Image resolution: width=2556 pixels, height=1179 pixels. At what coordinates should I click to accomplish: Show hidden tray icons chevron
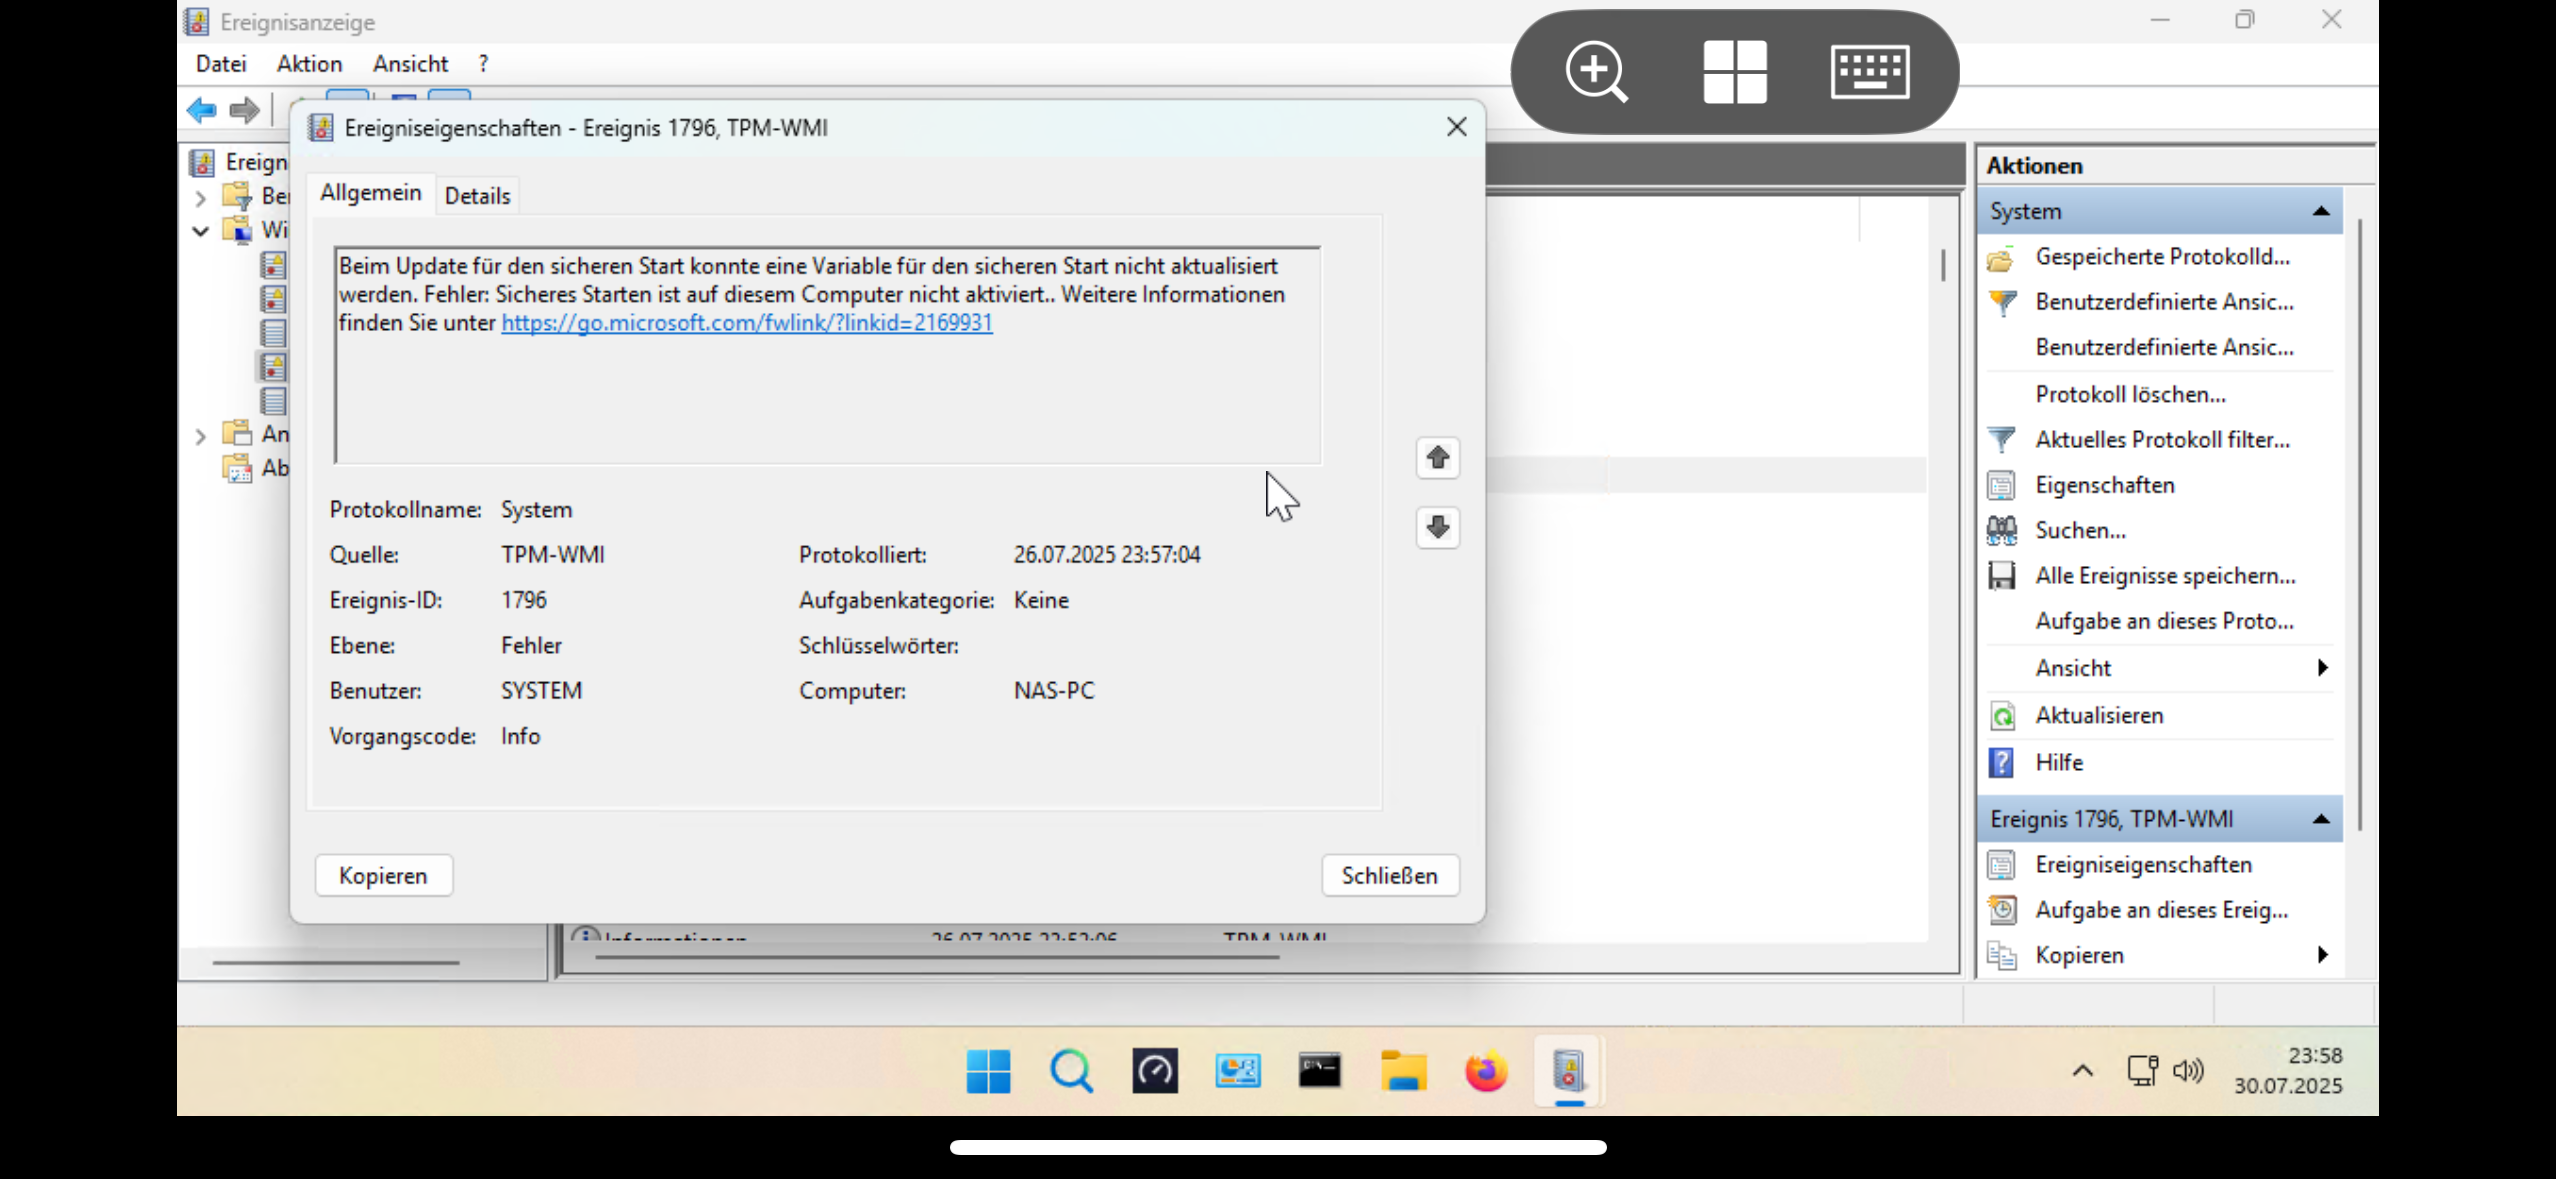[2082, 1071]
